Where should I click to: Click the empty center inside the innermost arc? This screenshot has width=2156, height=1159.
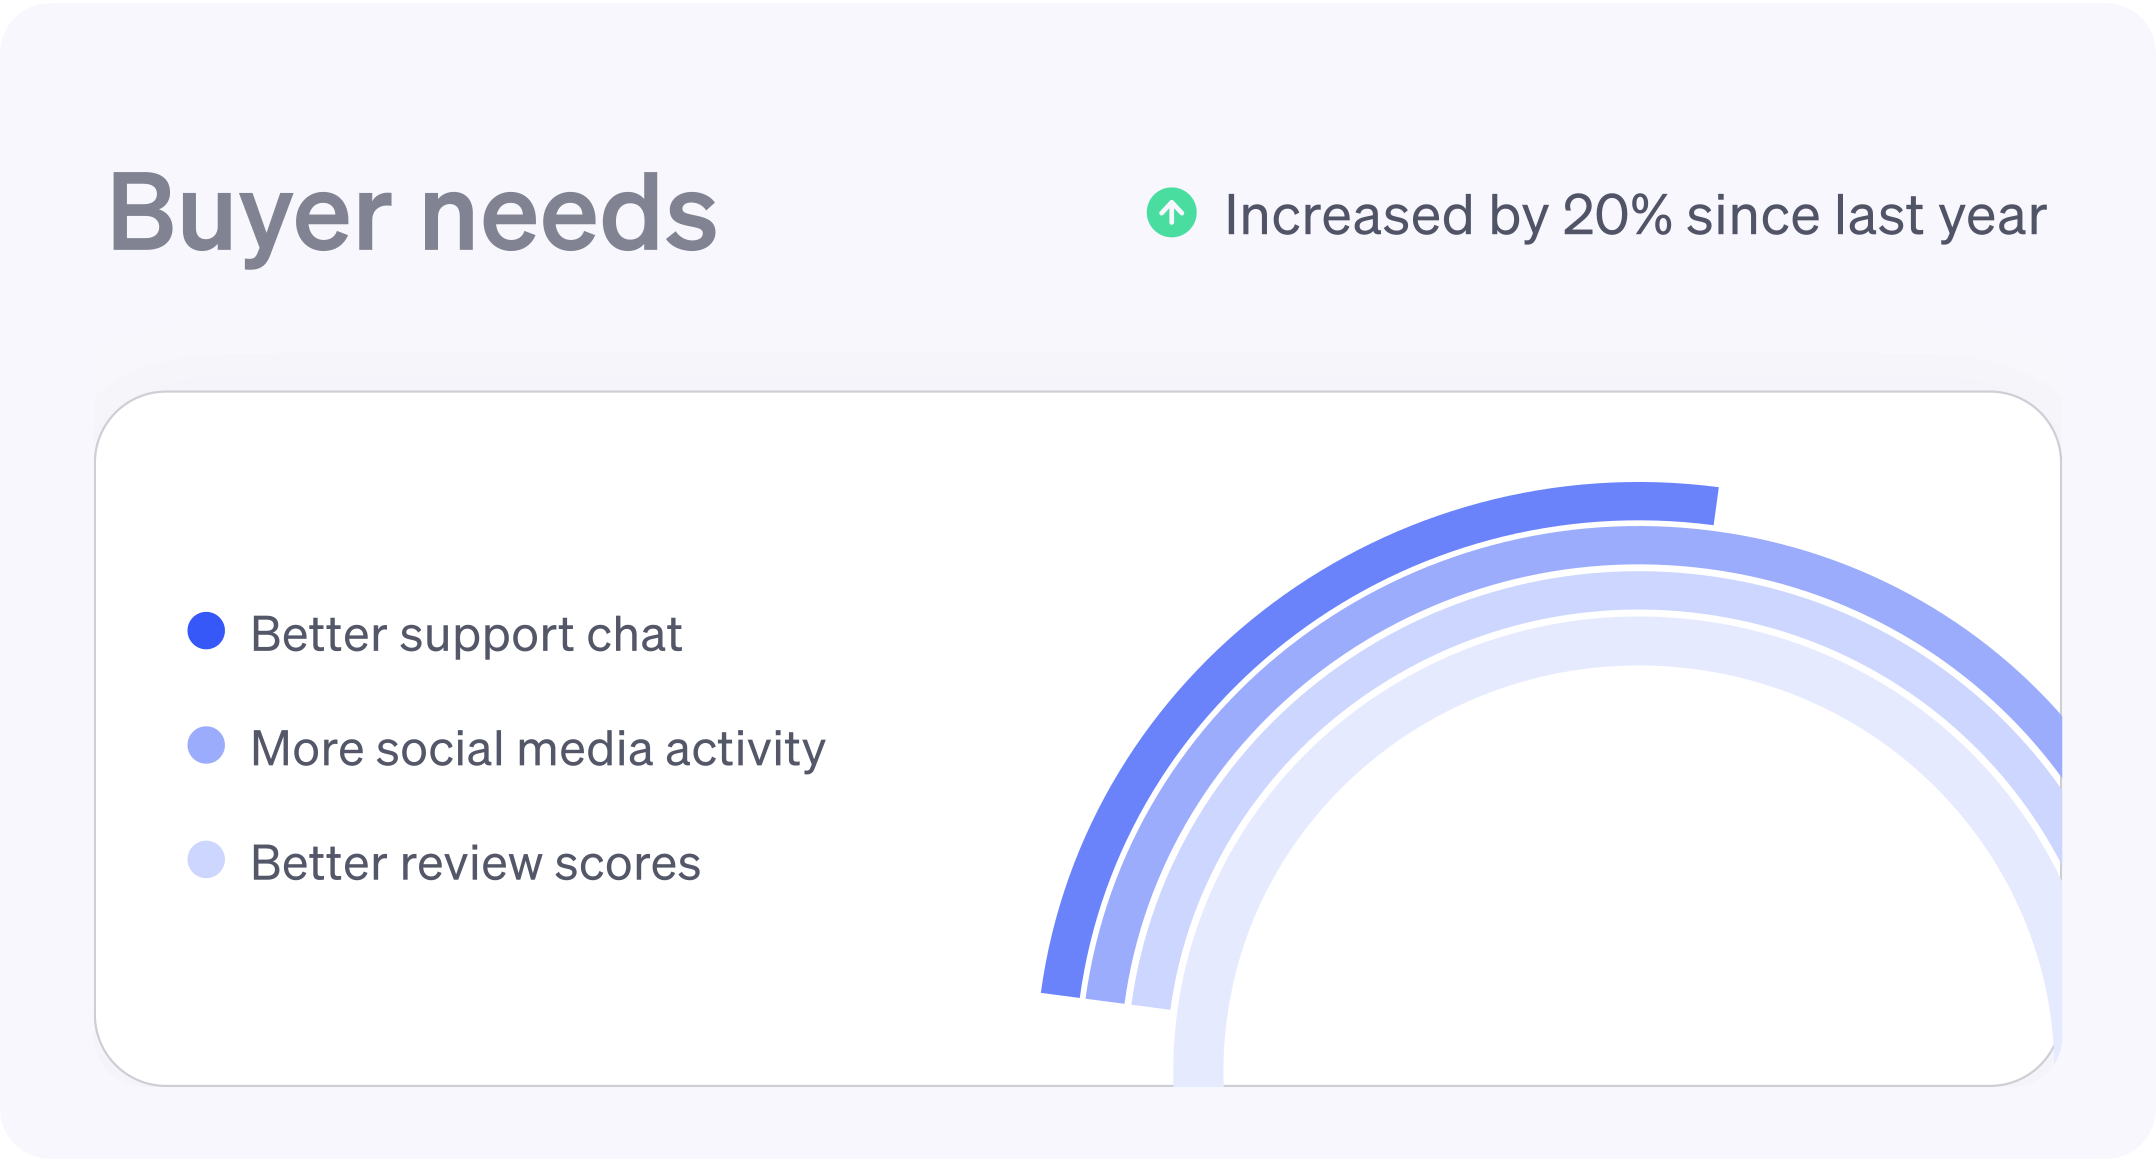pyautogui.click(x=1640, y=900)
